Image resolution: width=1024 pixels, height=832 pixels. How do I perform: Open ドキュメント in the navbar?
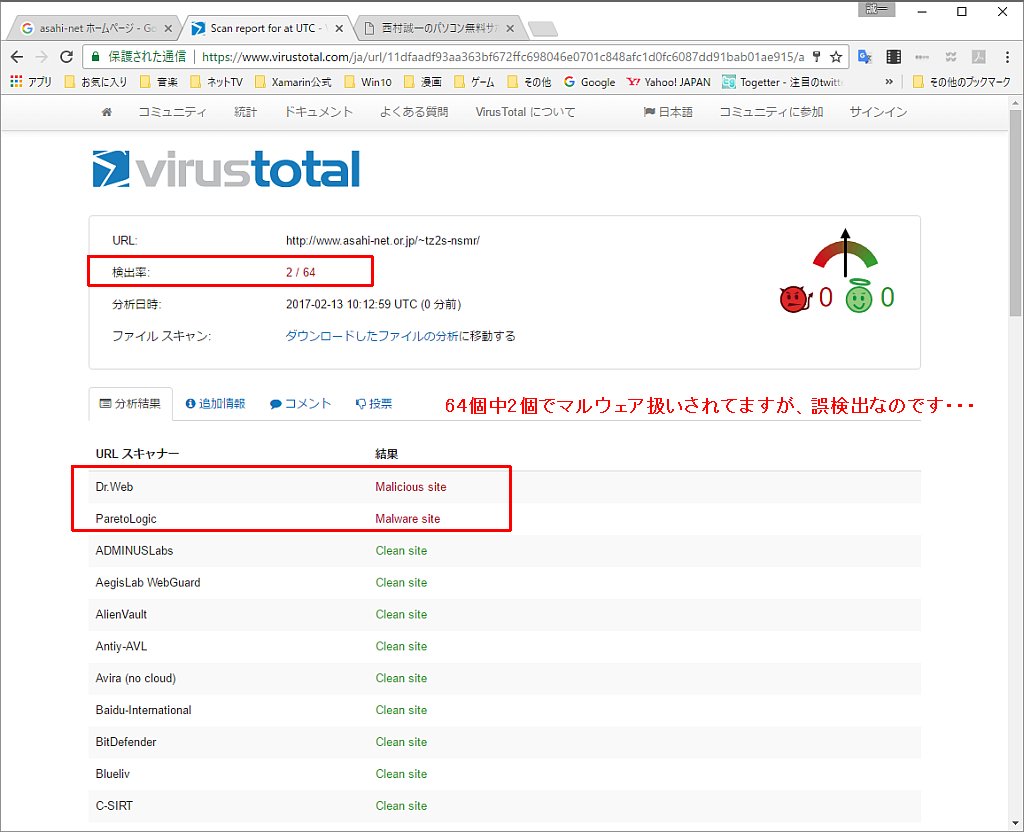[x=319, y=112]
